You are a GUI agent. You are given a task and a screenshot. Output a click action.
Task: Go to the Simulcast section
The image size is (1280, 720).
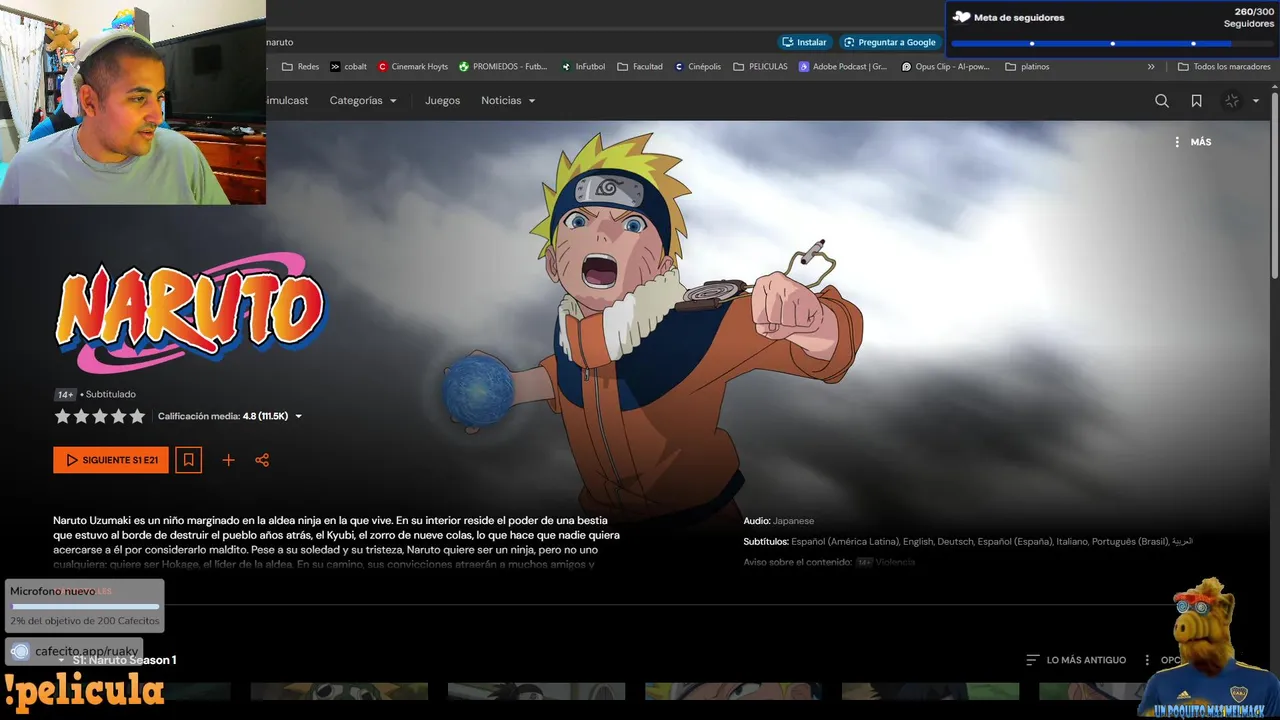(288, 101)
